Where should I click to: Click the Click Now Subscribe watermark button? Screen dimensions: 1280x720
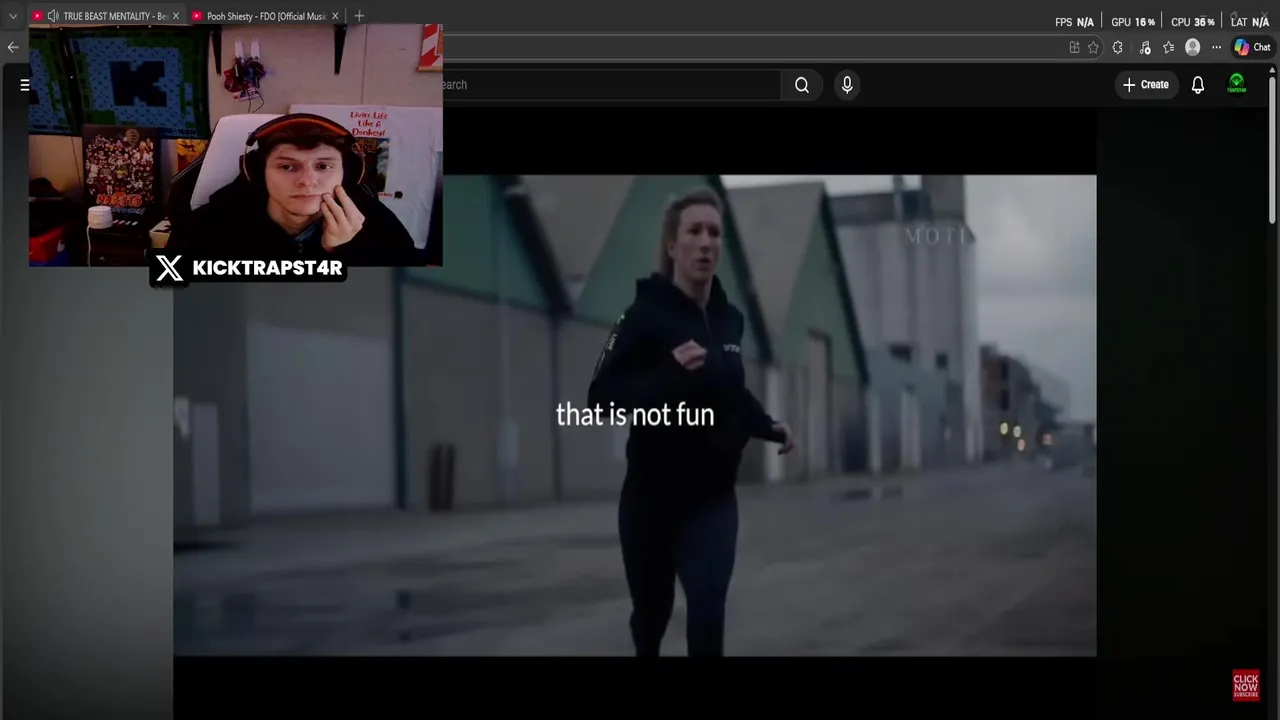click(x=1246, y=685)
